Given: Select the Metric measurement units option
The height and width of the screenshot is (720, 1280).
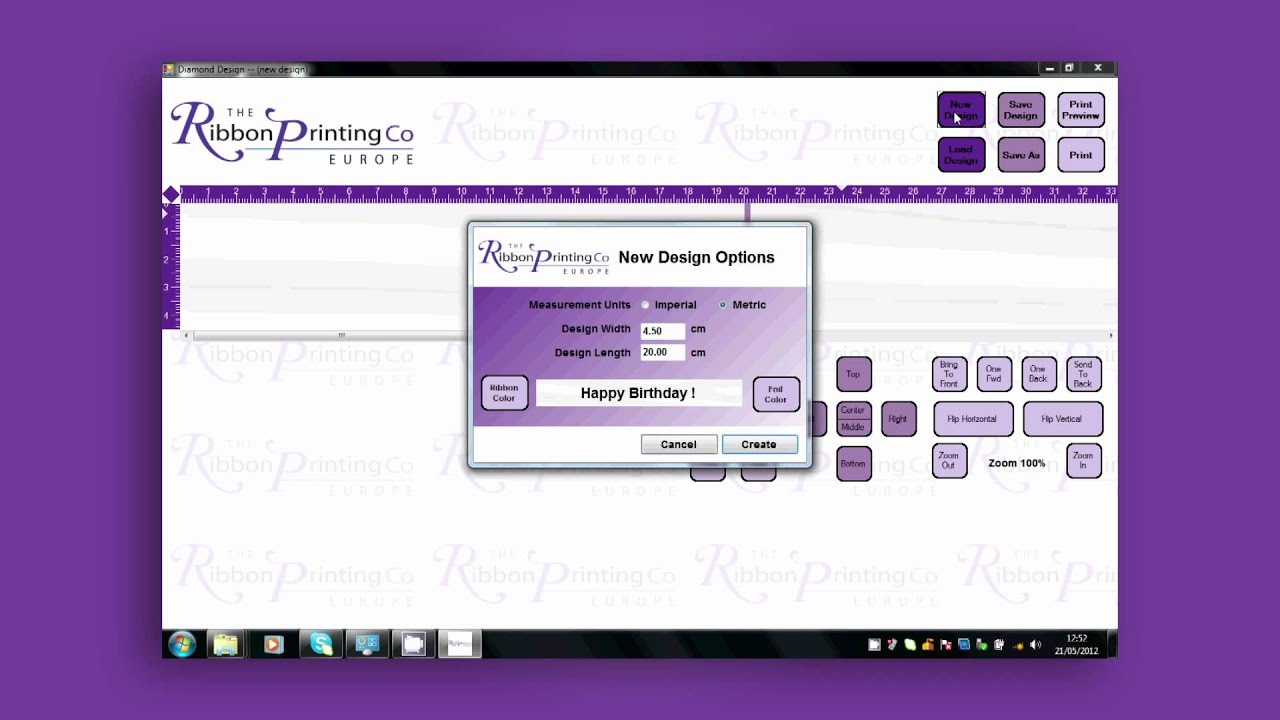Looking at the screenshot, I should (x=723, y=305).
